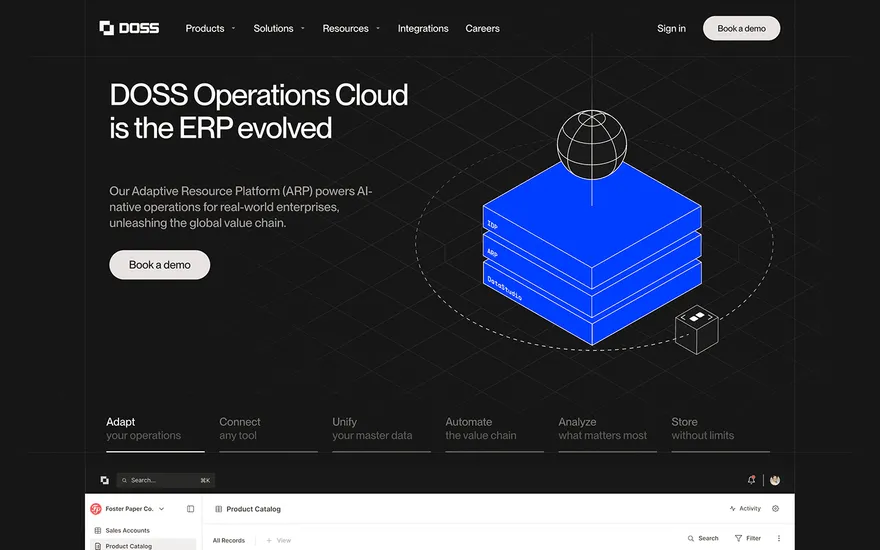Click the DOSS icon in app preview bar
The image size is (880, 550).
click(x=104, y=480)
